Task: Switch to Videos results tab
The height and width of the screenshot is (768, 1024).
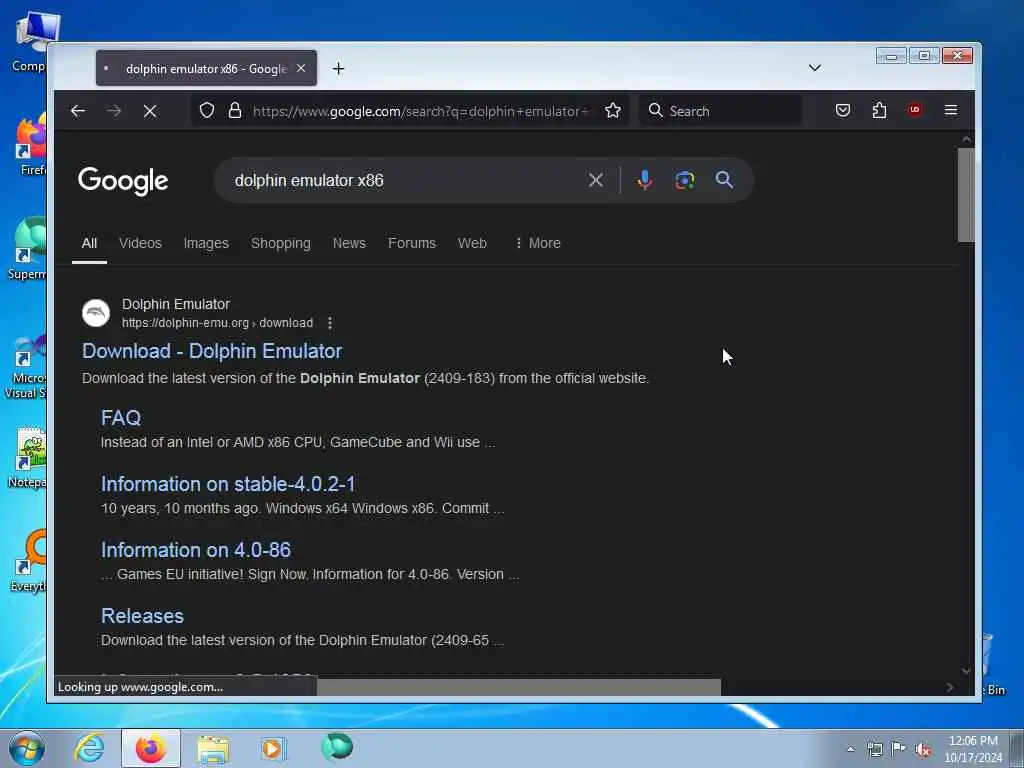Action: click(140, 243)
